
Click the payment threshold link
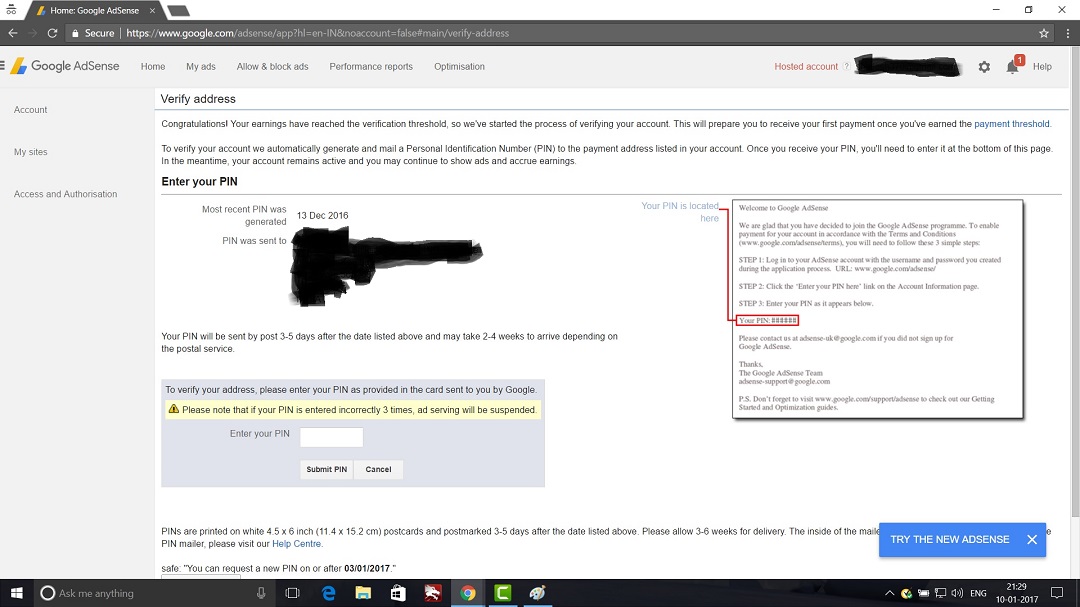(x=1012, y=124)
